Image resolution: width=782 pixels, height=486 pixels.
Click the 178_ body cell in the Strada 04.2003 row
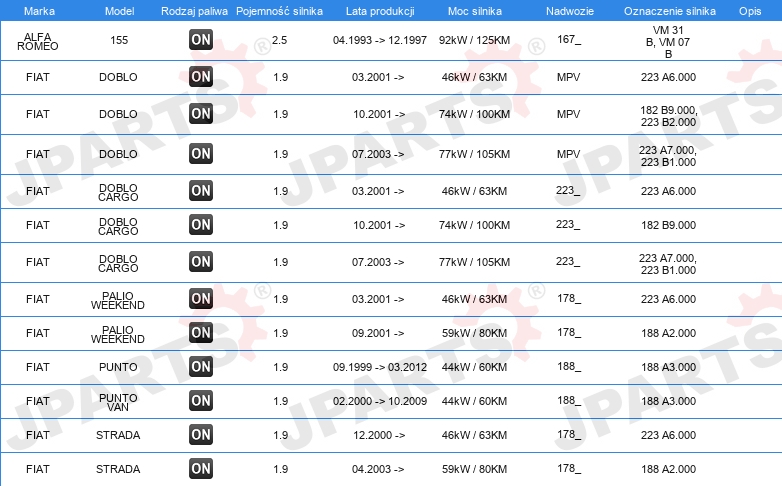(x=569, y=468)
